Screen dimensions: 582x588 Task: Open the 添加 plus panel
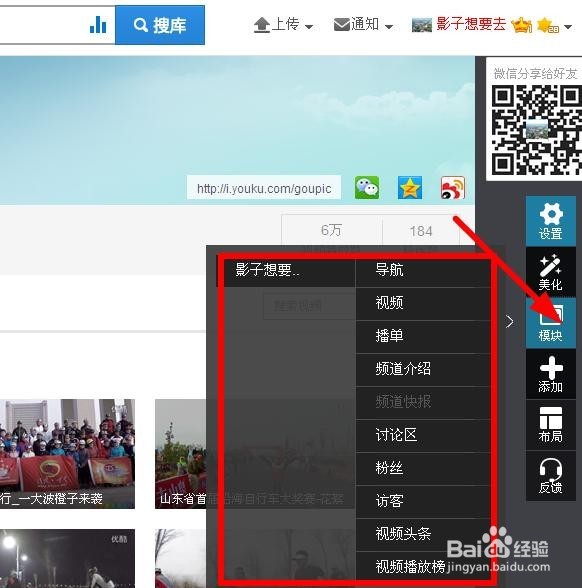click(550, 374)
